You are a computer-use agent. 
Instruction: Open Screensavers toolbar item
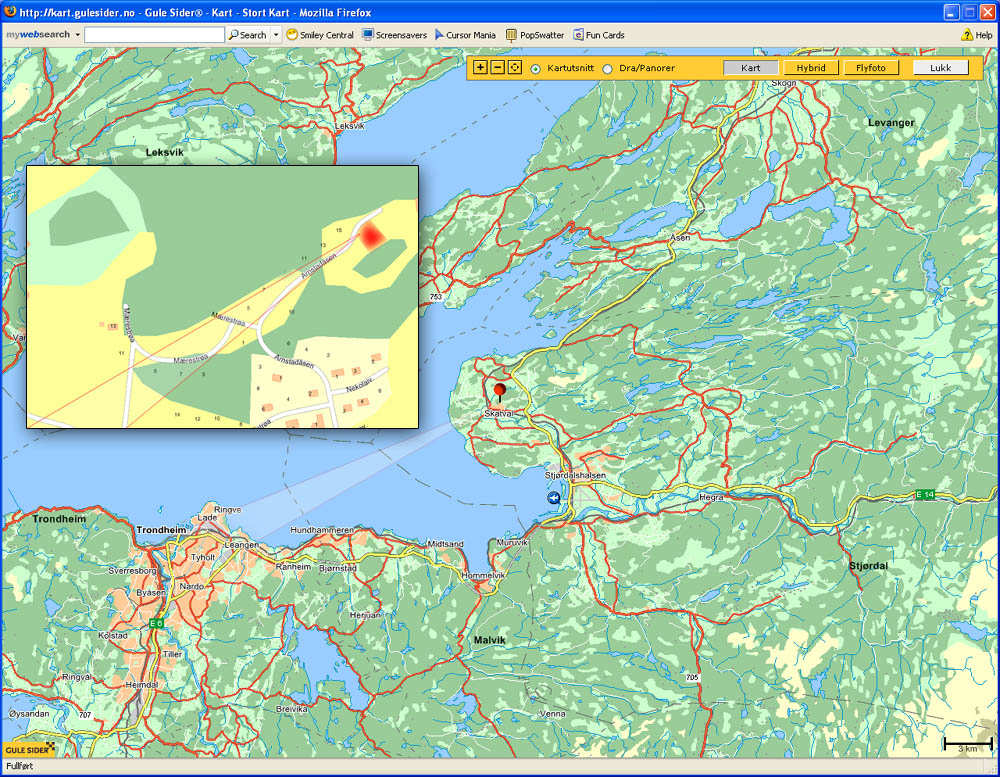point(394,35)
